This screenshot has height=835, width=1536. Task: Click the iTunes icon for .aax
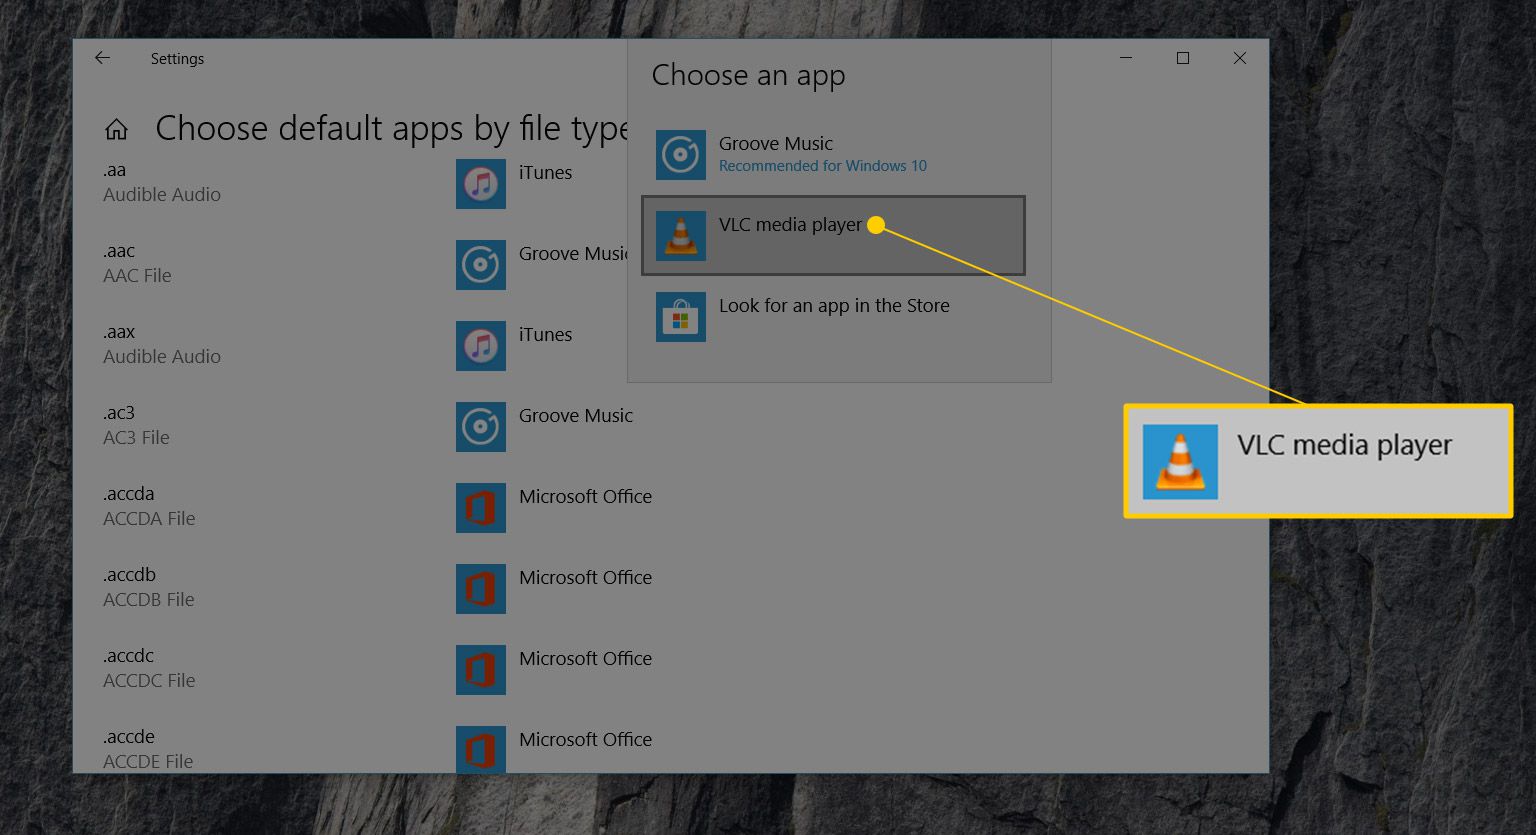tap(481, 346)
